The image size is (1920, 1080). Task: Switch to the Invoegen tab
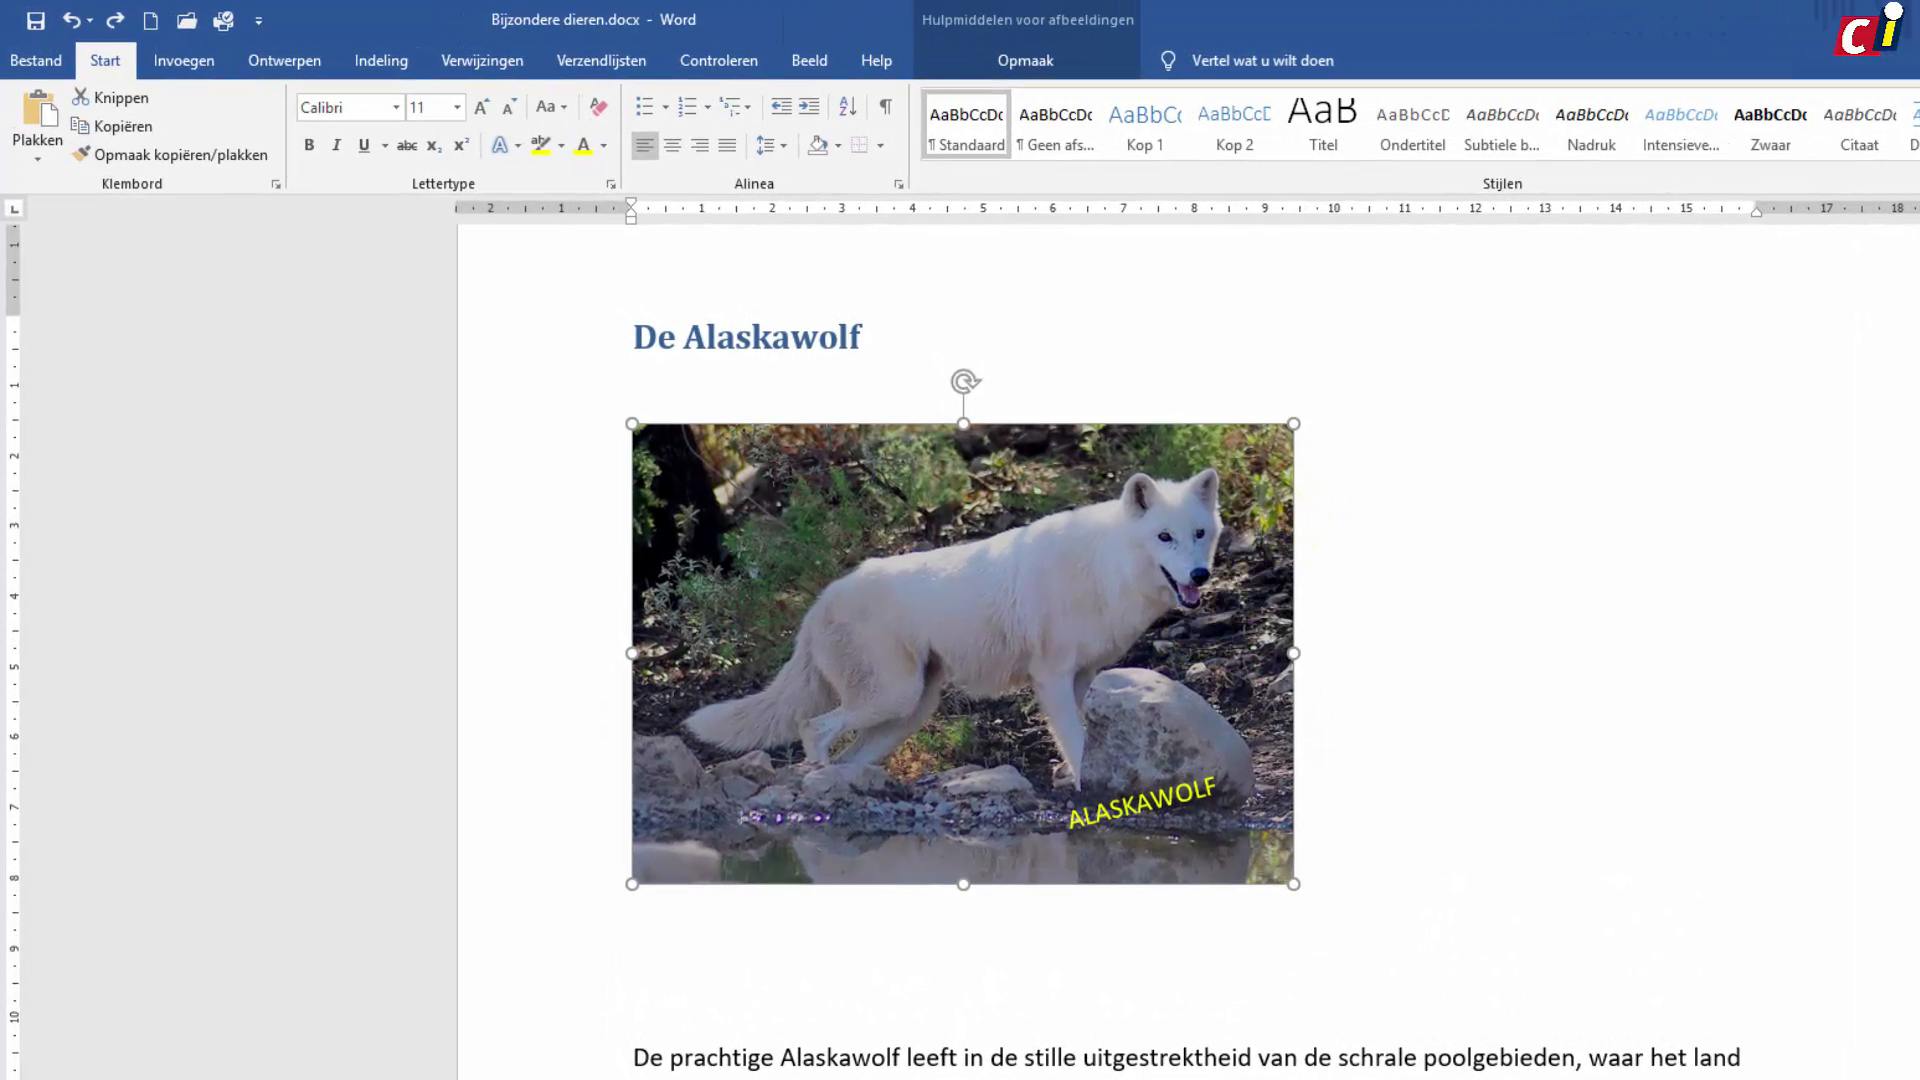[x=184, y=60]
